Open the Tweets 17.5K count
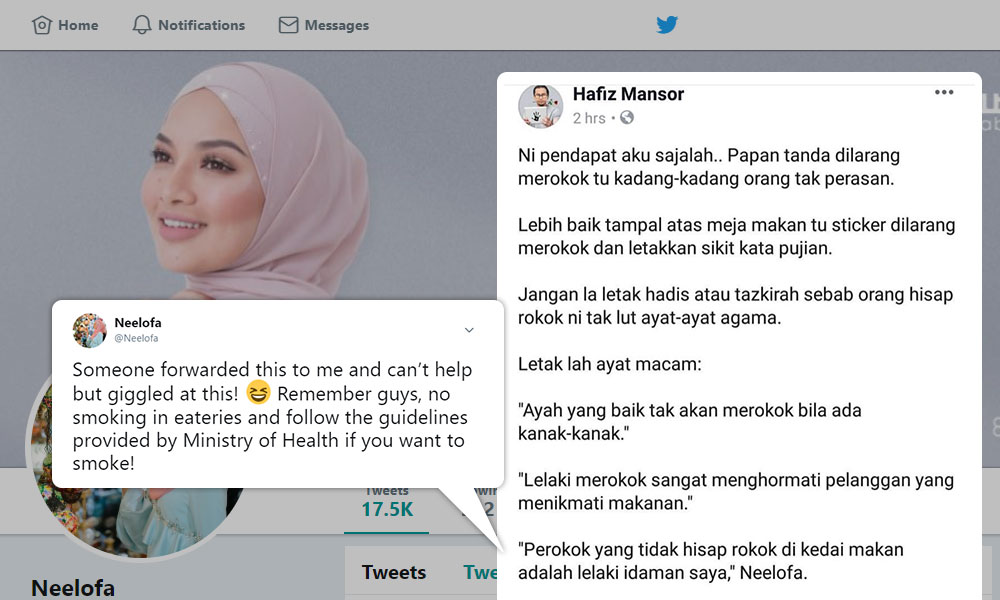1000x600 pixels. [387, 504]
